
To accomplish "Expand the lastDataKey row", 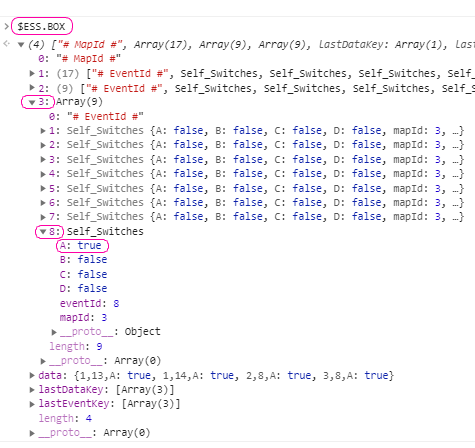I will tap(32, 390).
